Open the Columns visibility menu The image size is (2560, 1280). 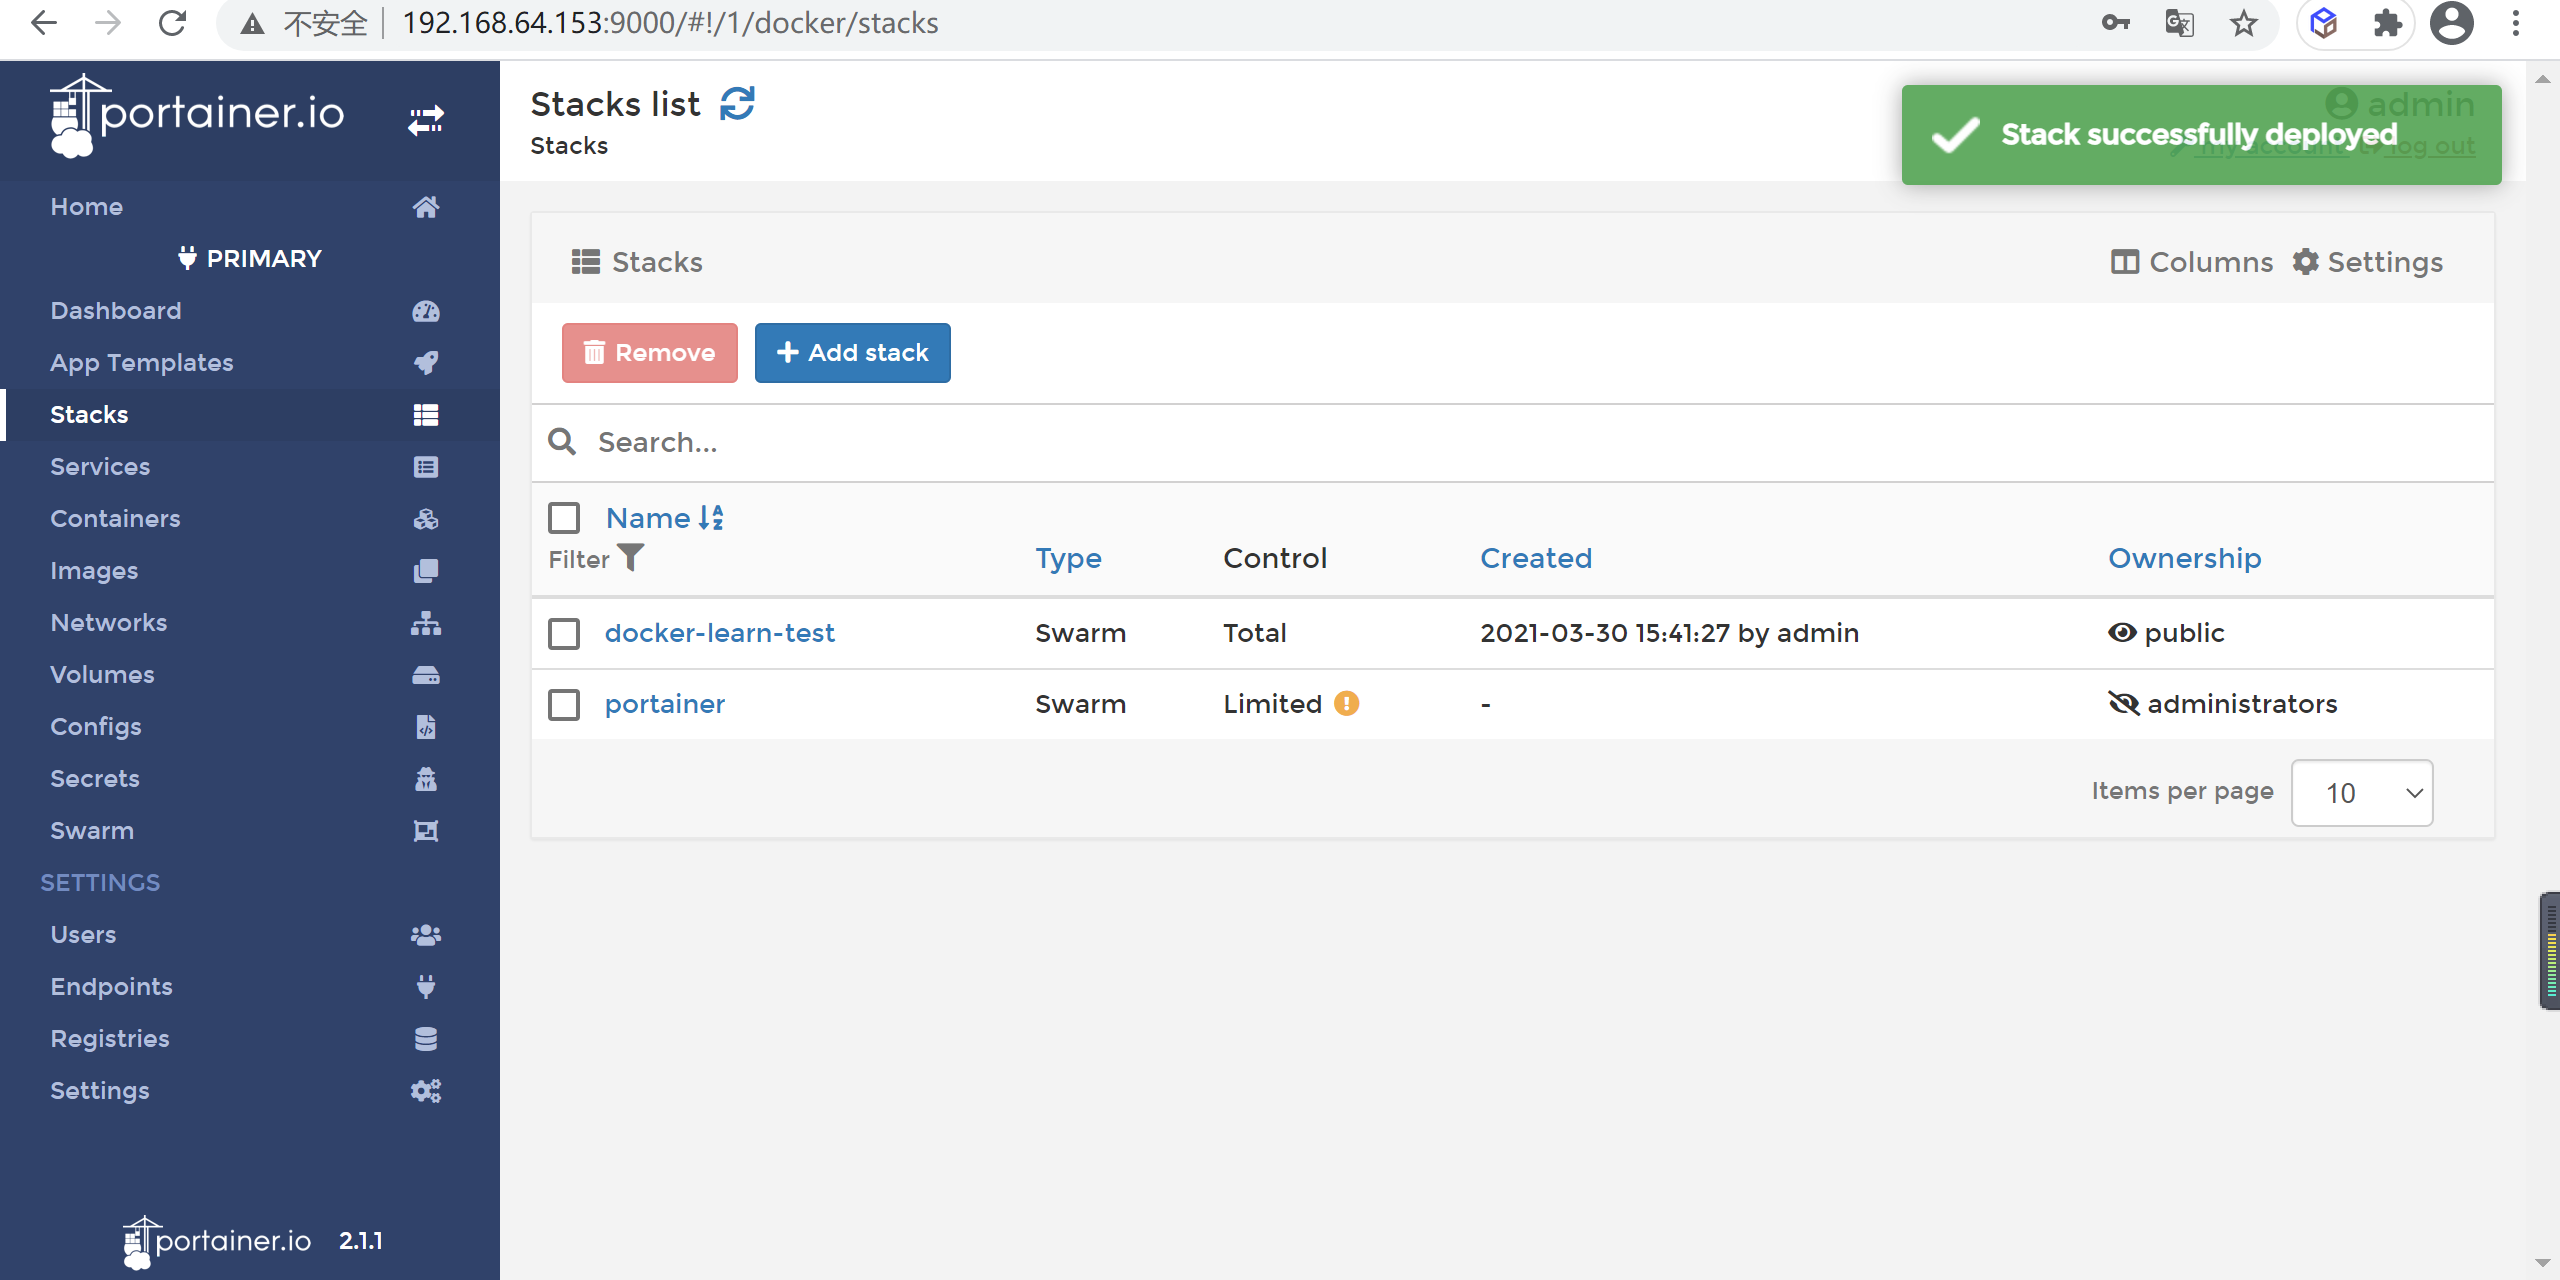(2191, 262)
